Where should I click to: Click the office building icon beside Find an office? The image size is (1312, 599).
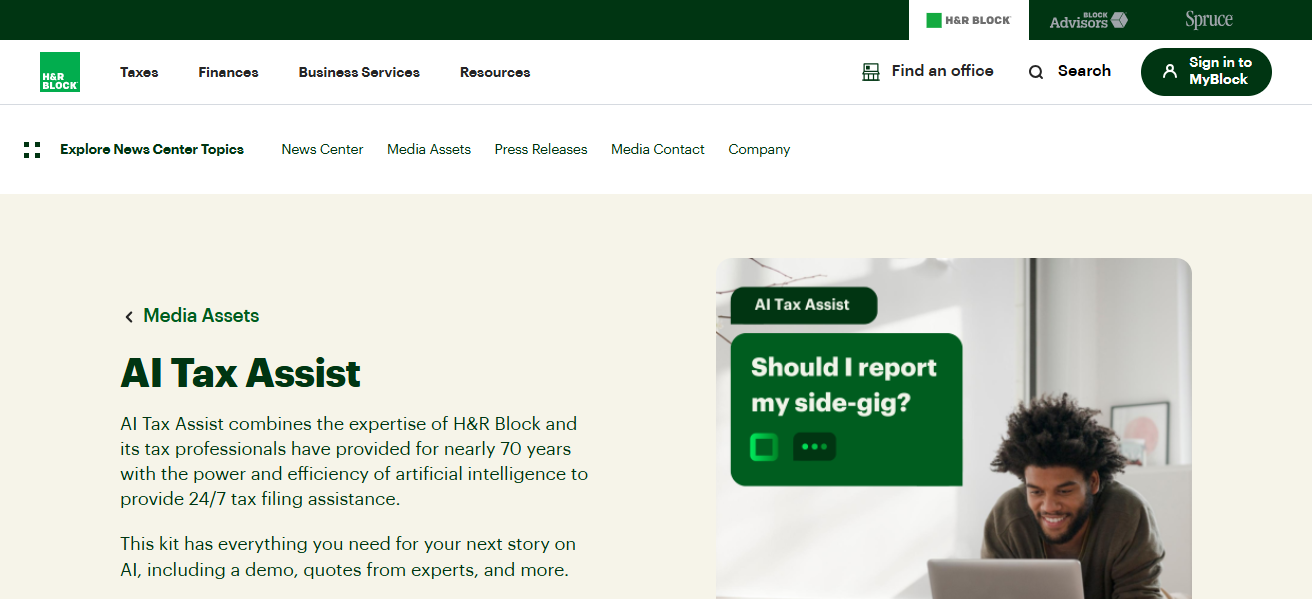[869, 71]
